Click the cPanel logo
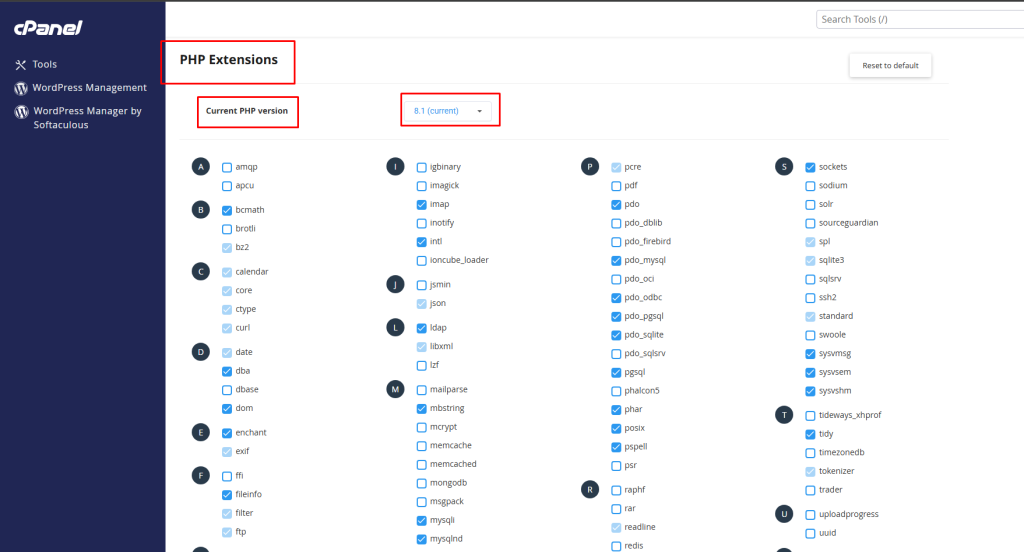1024x552 pixels. pos(48,27)
